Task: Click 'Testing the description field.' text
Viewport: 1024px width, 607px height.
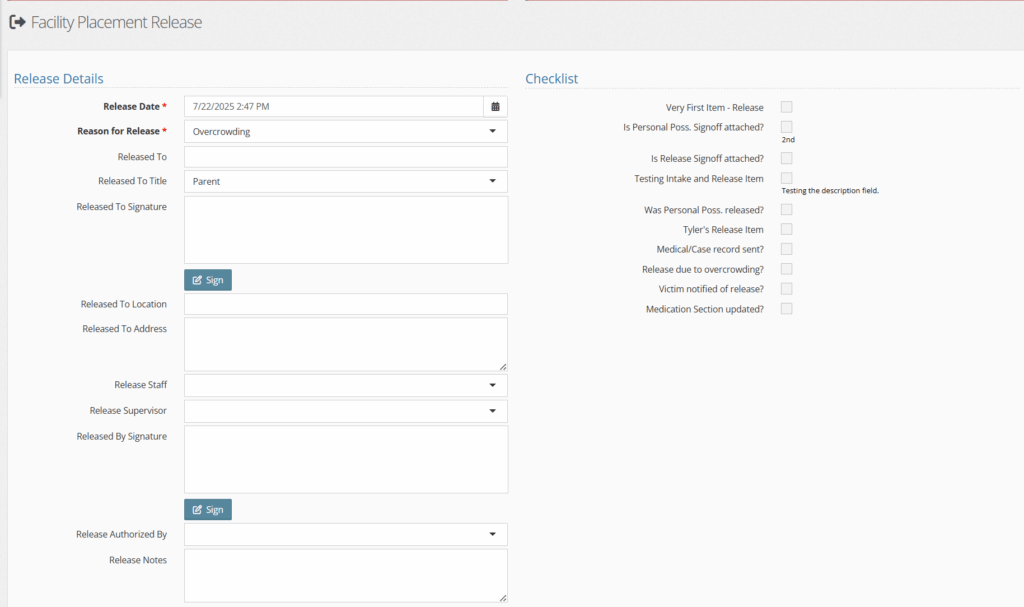Action: click(x=830, y=191)
